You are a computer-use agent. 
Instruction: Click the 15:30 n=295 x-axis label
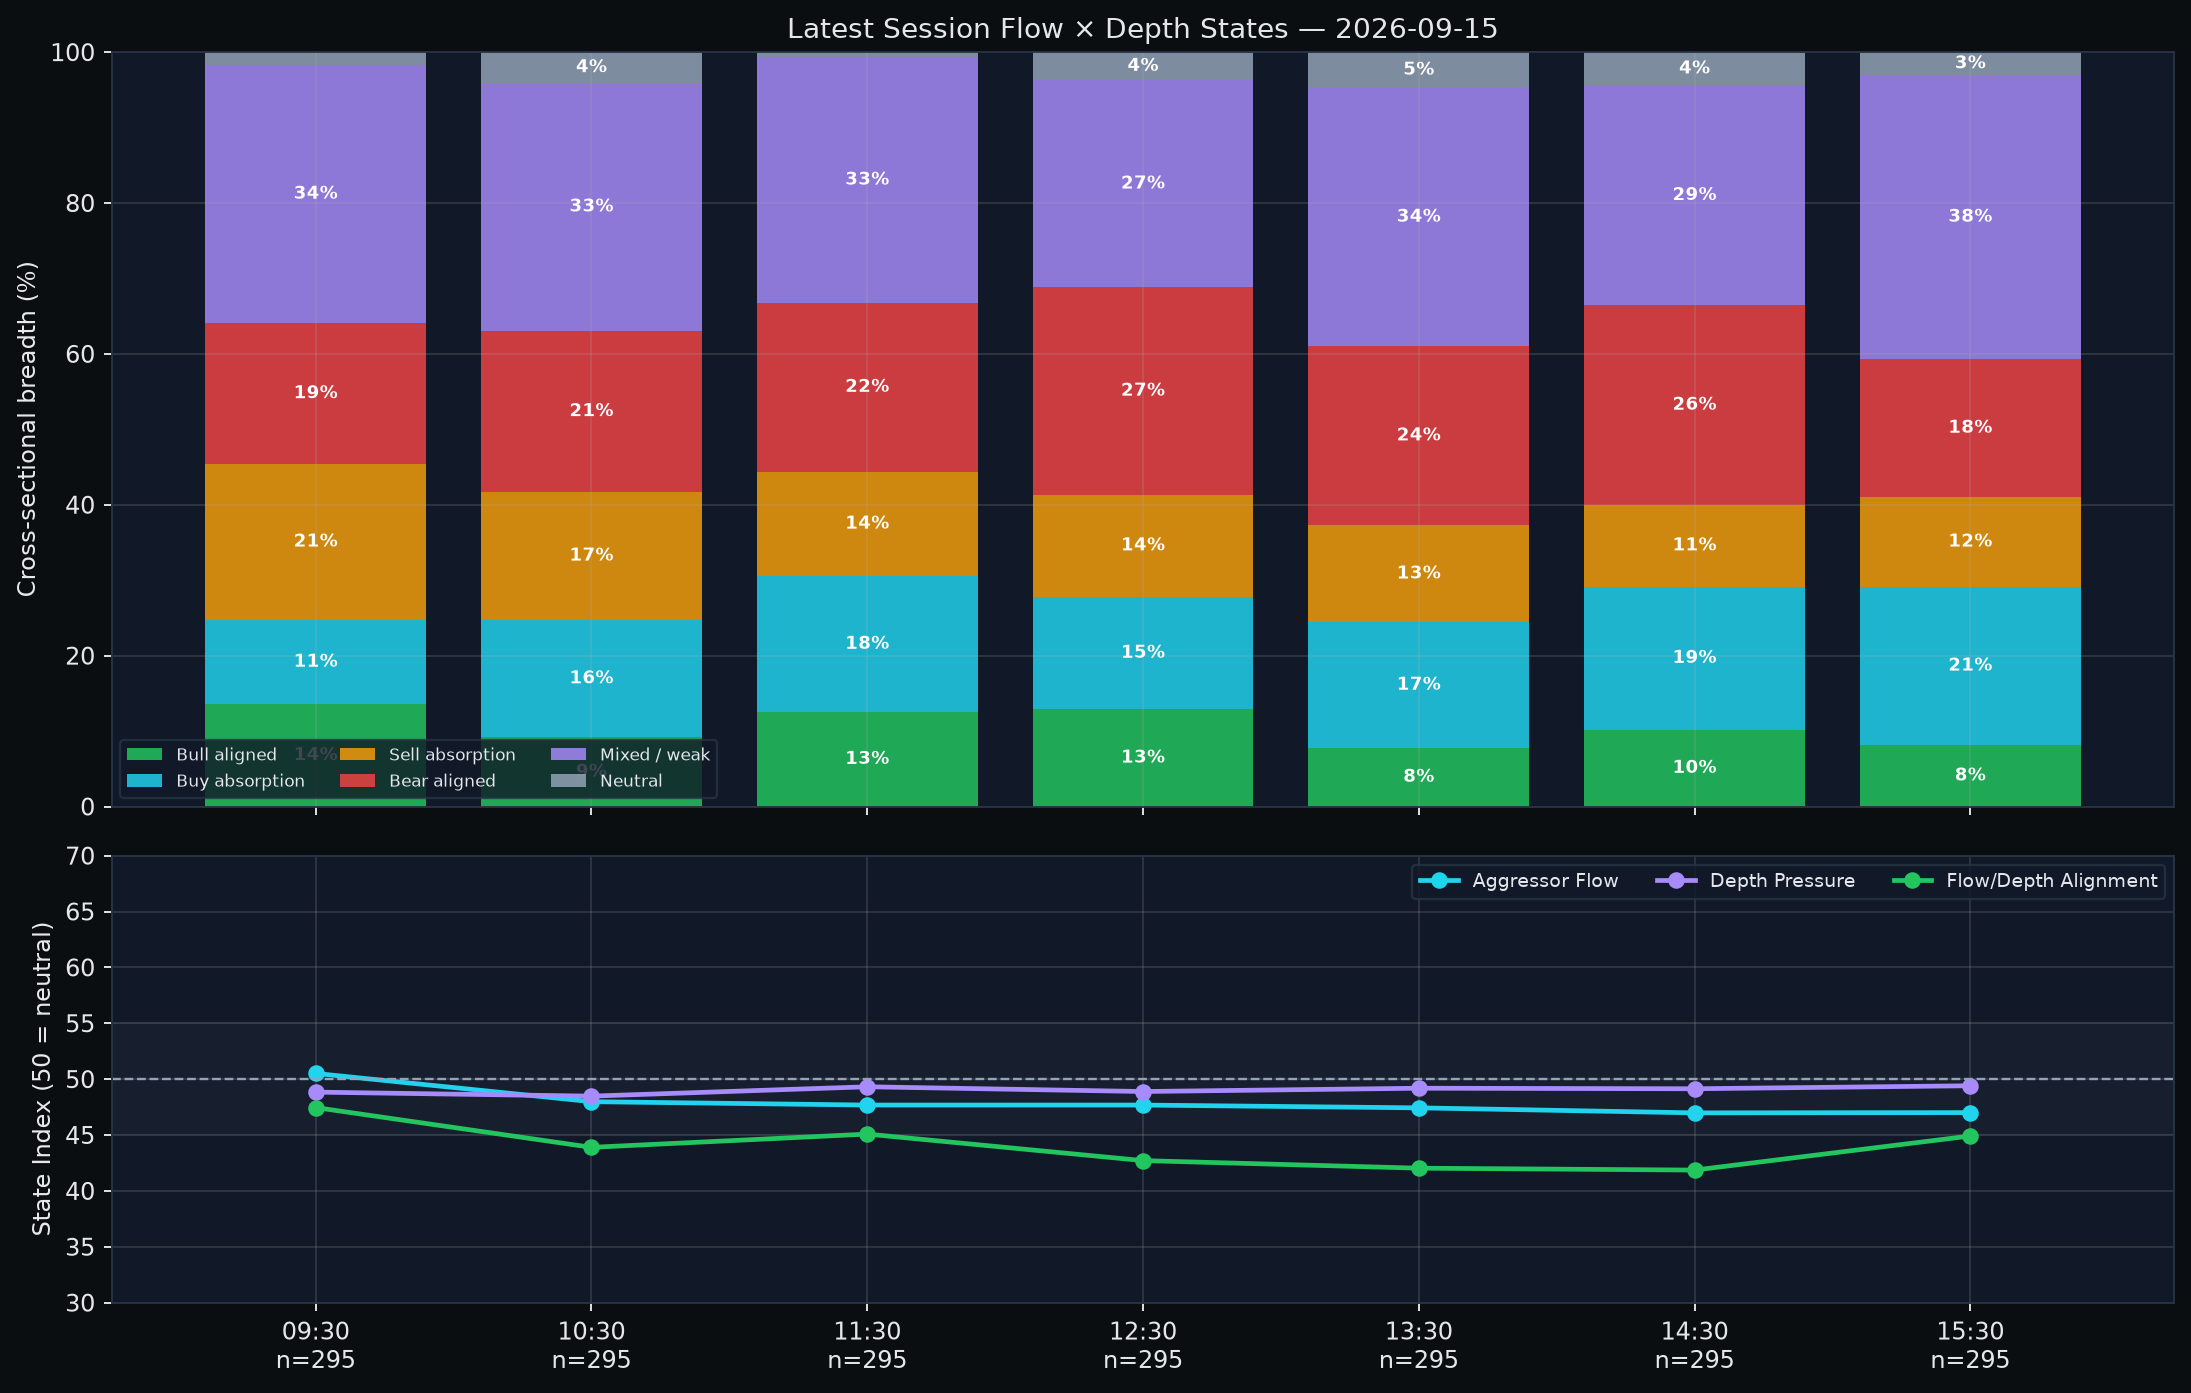point(1970,1346)
